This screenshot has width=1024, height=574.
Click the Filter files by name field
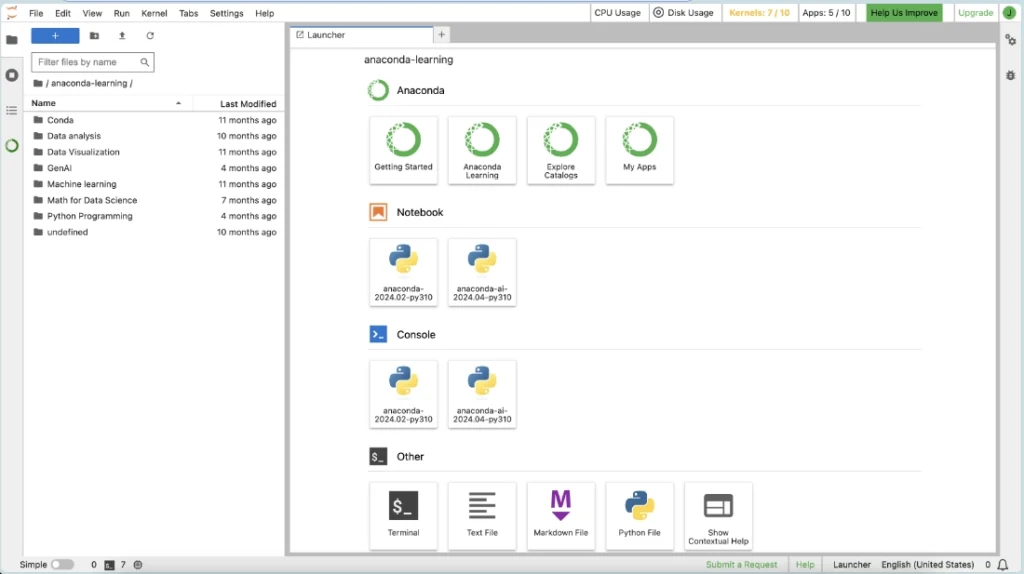coord(88,62)
